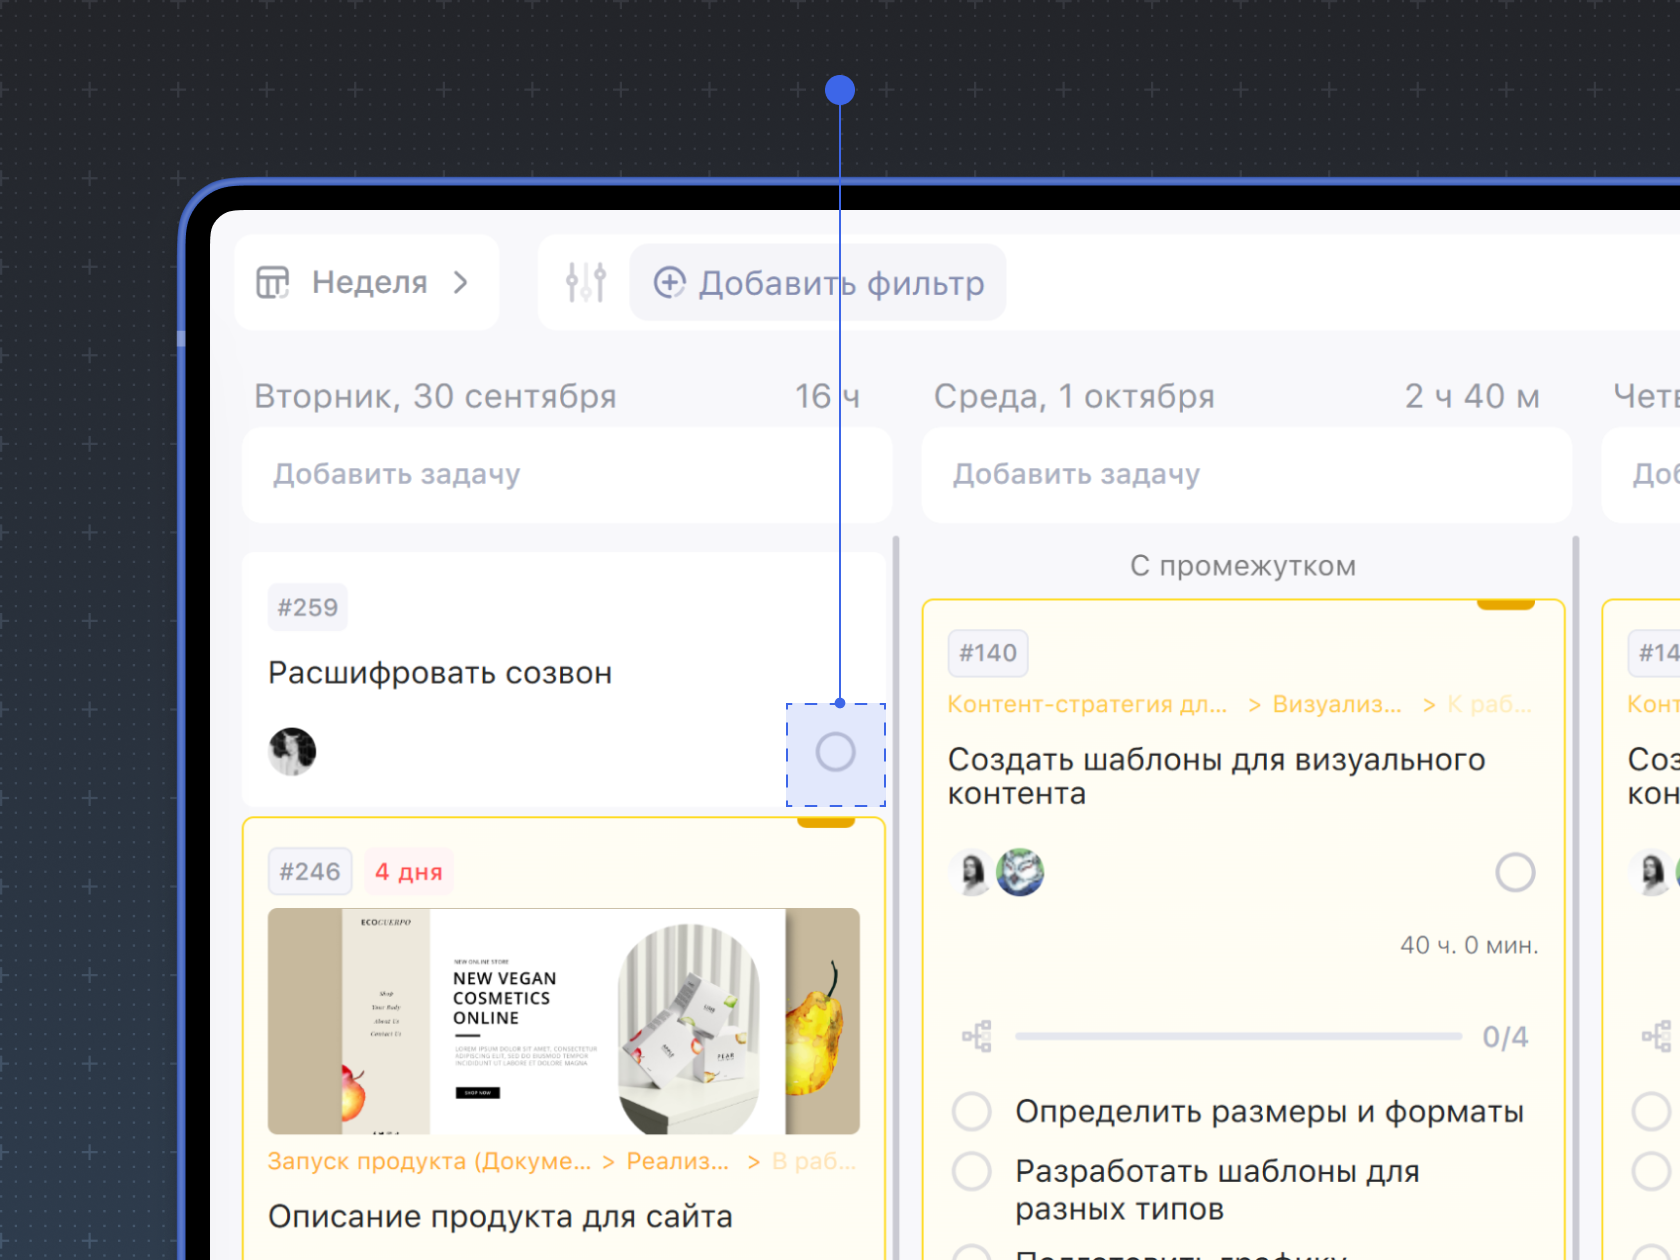Click the subtask progress bar showing 0/4
This screenshot has width=1680, height=1260.
[1238, 1036]
